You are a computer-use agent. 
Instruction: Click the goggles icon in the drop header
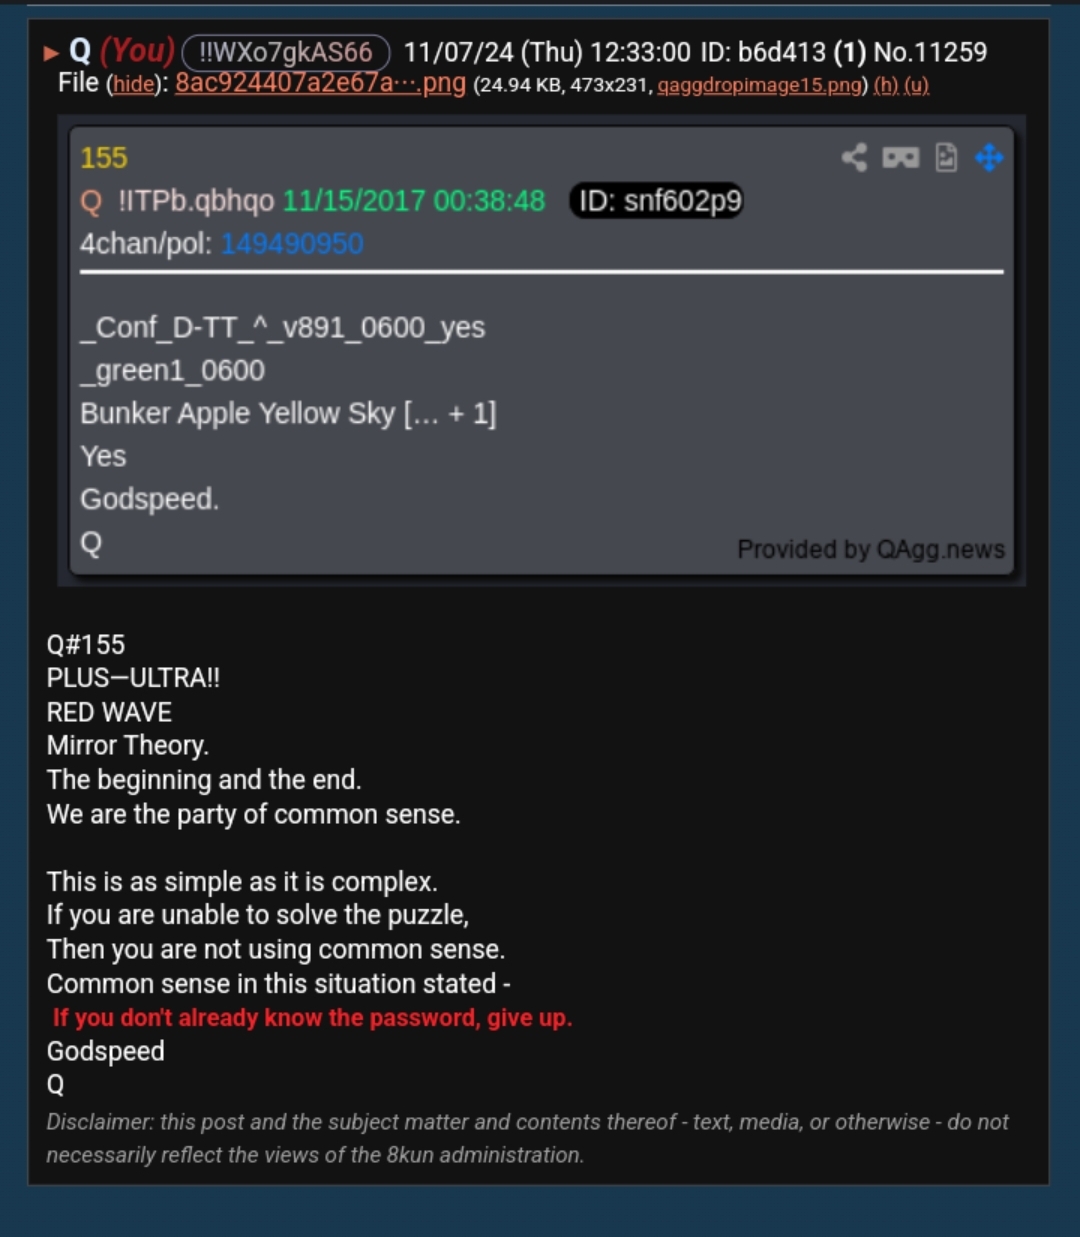[x=901, y=158]
